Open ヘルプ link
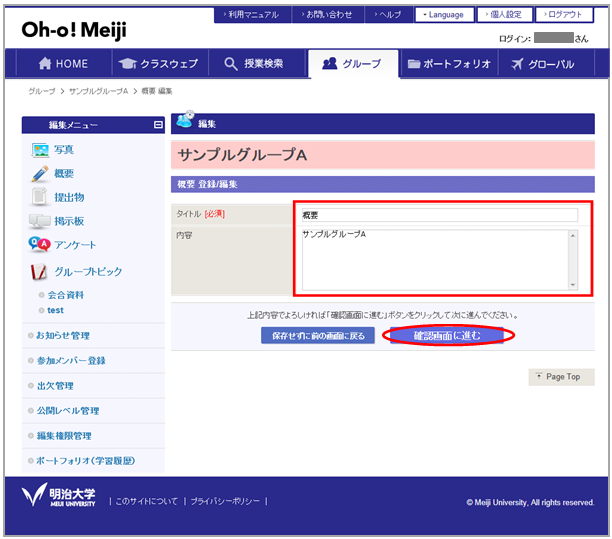Screen dimensions: 612x539 pos(389,15)
